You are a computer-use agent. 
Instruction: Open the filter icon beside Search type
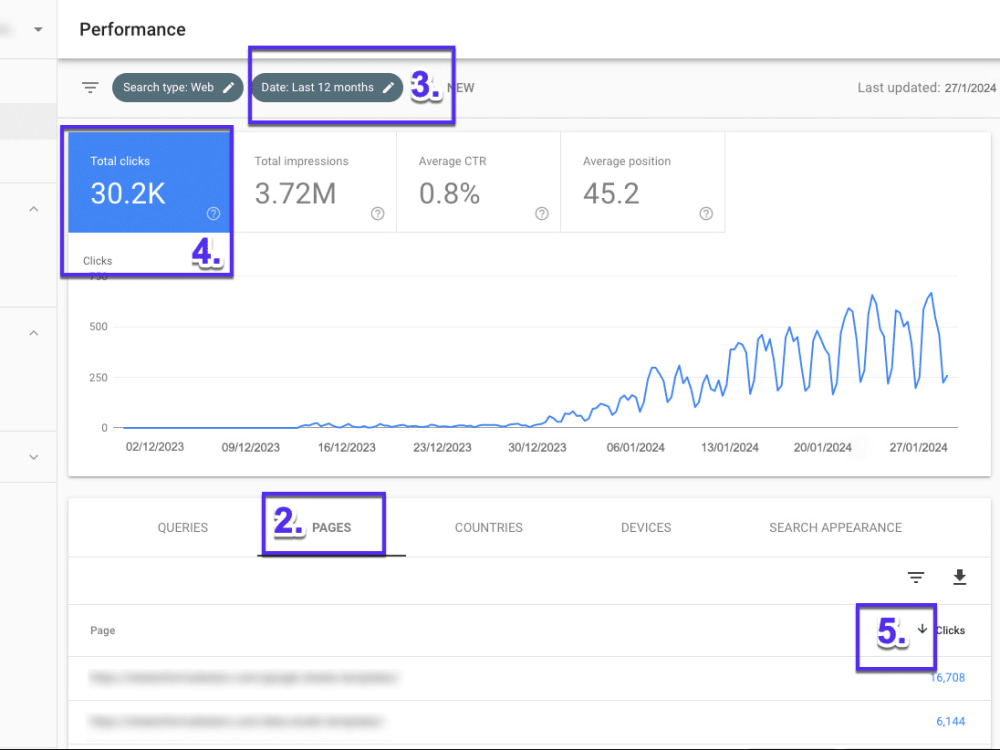coord(90,87)
